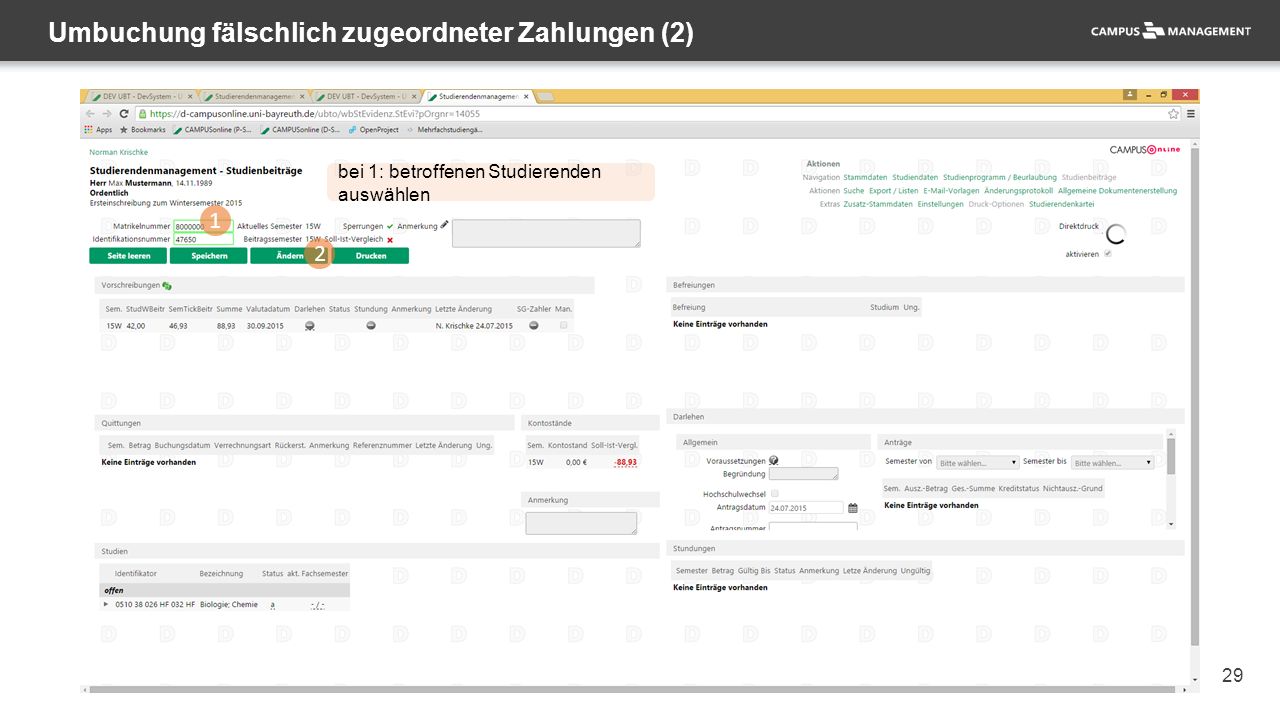The height and width of the screenshot is (720, 1280).
Task: Open the Änderungsprotokoll link
Action: (x=1018, y=190)
